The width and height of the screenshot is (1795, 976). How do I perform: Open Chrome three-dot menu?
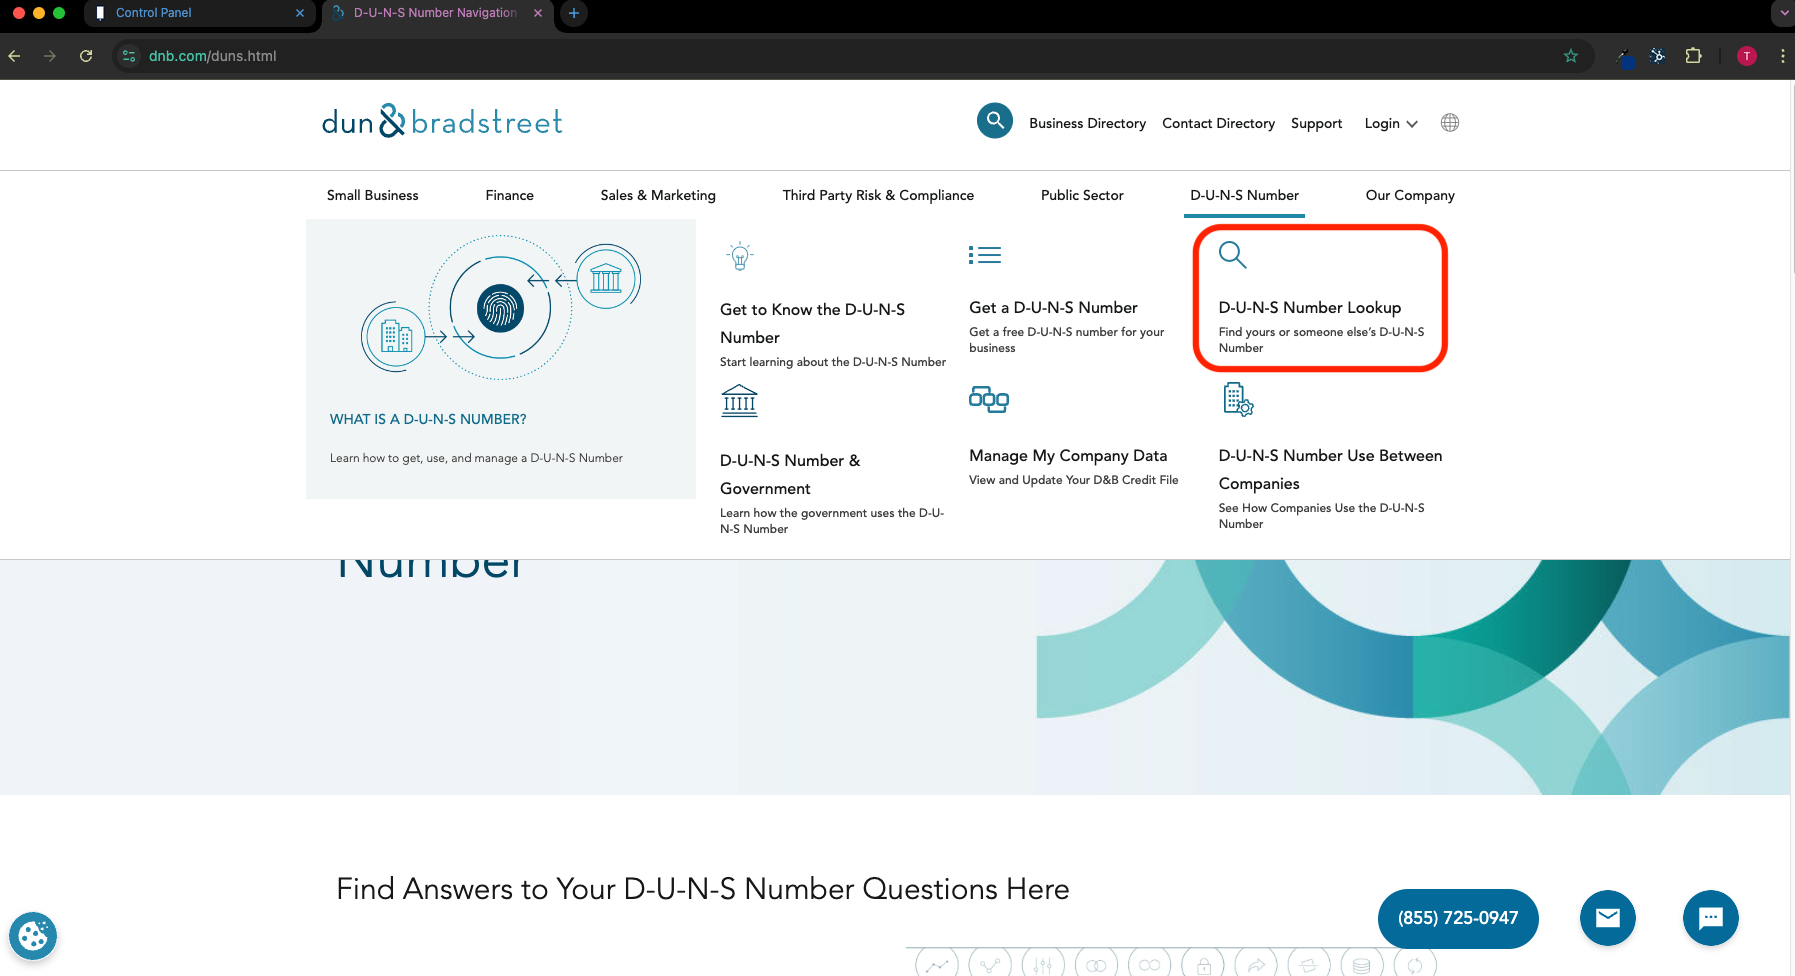pos(1782,56)
